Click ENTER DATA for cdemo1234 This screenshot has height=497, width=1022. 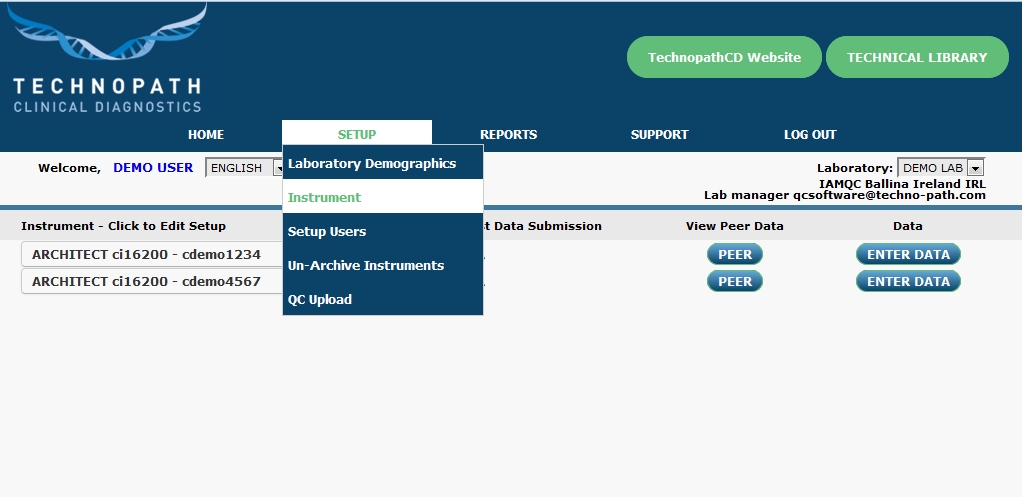click(x=908, y=254)
